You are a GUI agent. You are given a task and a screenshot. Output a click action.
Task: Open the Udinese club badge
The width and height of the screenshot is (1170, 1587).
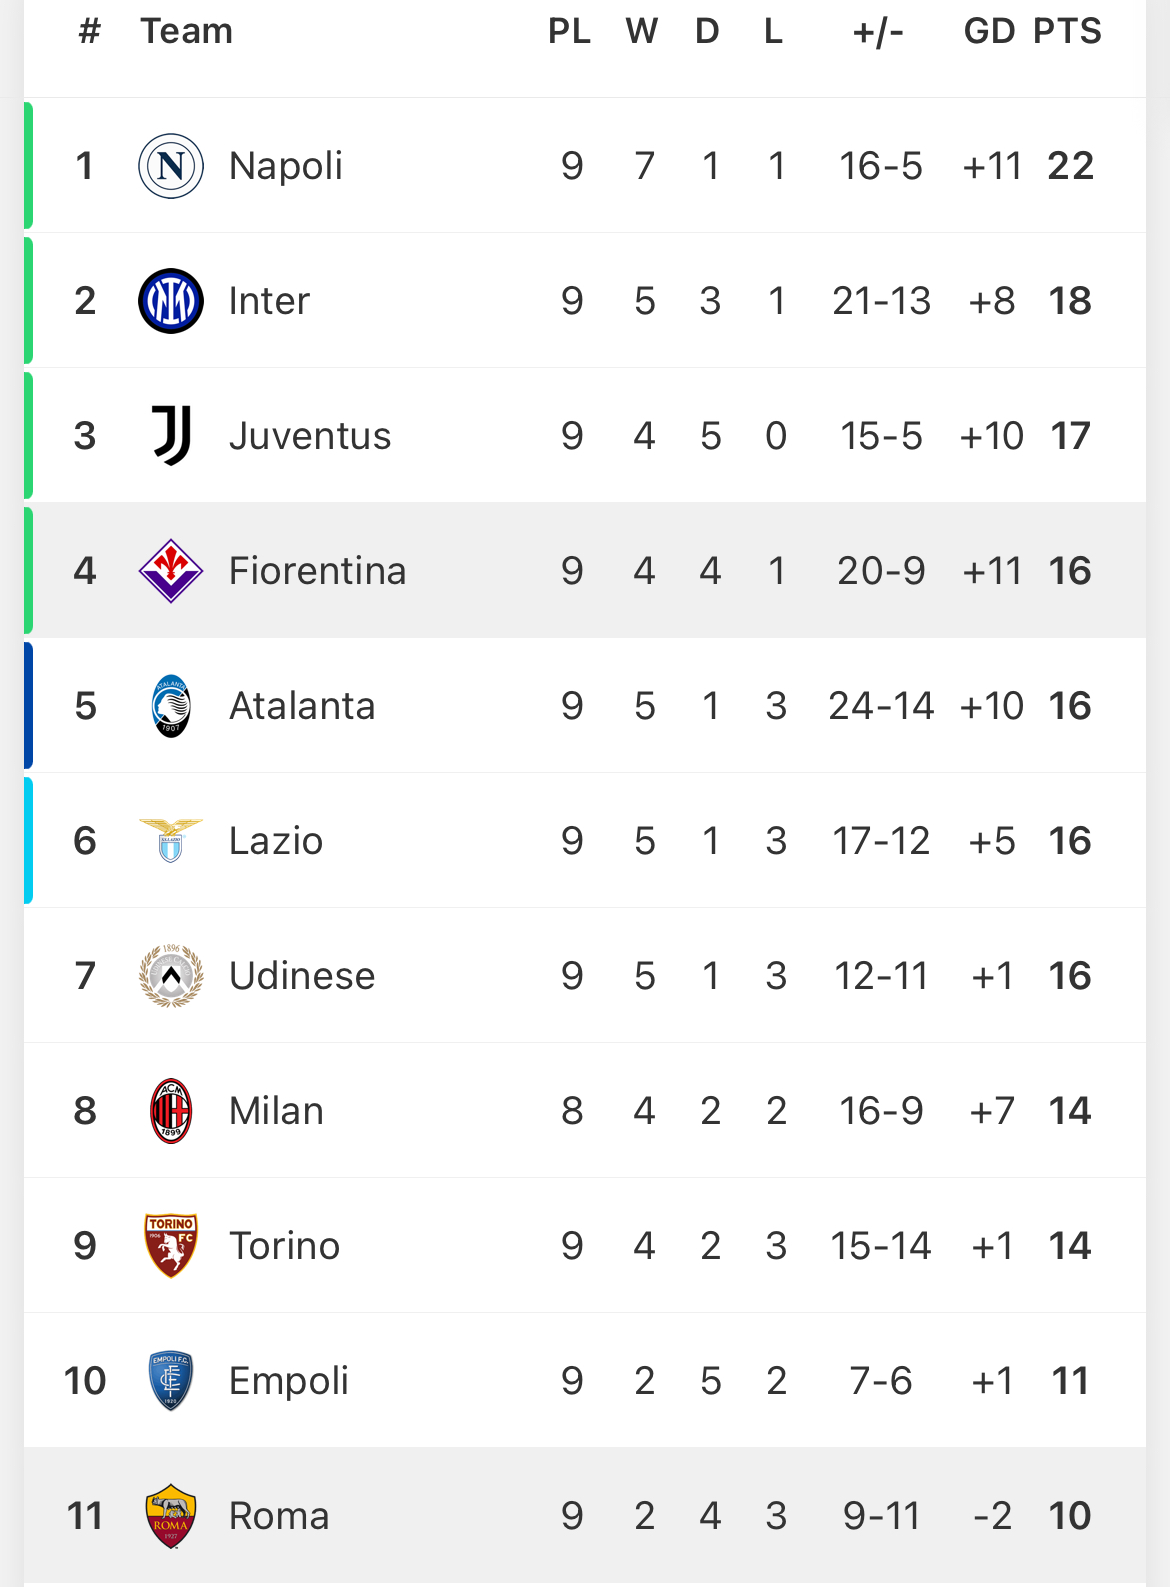pyautogui.click(x=171, y=976)
